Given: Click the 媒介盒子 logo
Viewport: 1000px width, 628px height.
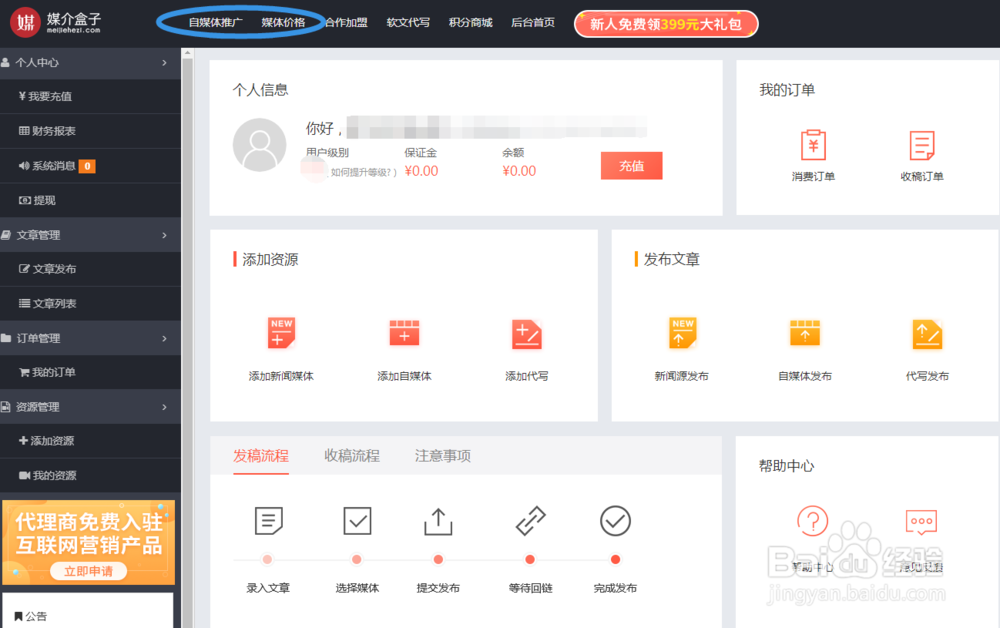Looking at the screenshot, I should (55, 23).
